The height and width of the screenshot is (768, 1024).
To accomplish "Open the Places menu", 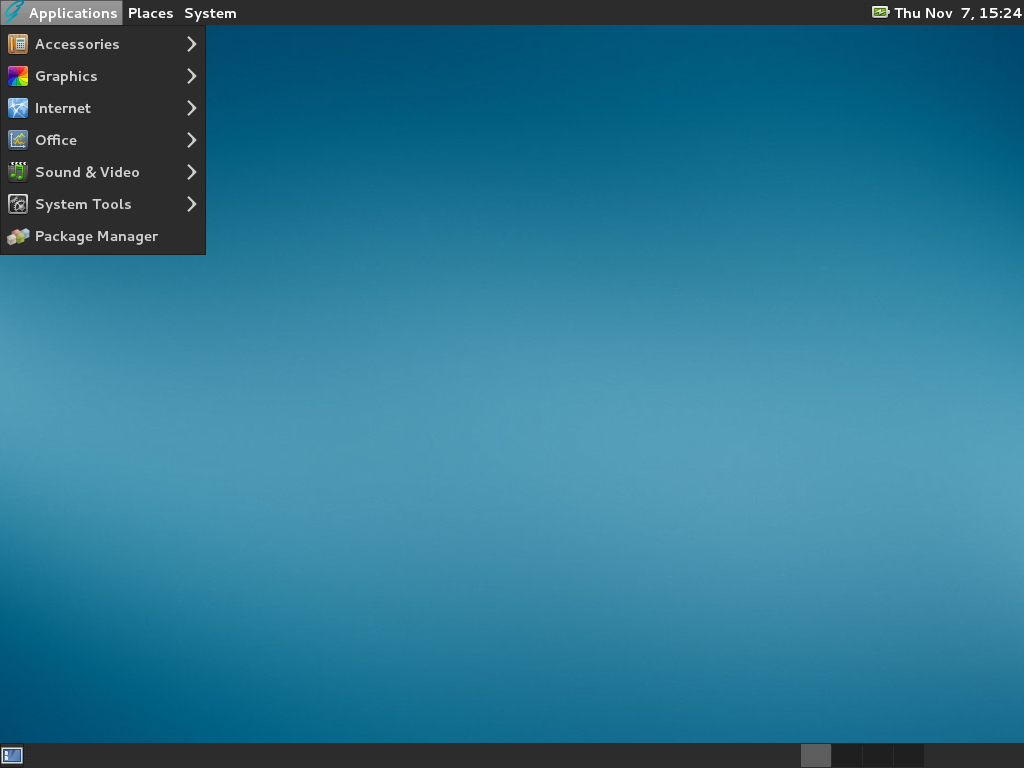I will click(150, 12).
